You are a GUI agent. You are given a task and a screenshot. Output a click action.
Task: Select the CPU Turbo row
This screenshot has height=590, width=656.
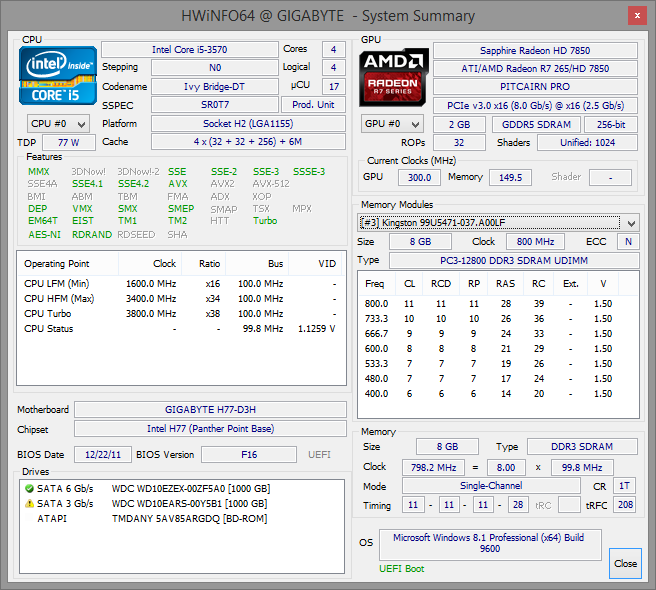click(x=181, y=314)
